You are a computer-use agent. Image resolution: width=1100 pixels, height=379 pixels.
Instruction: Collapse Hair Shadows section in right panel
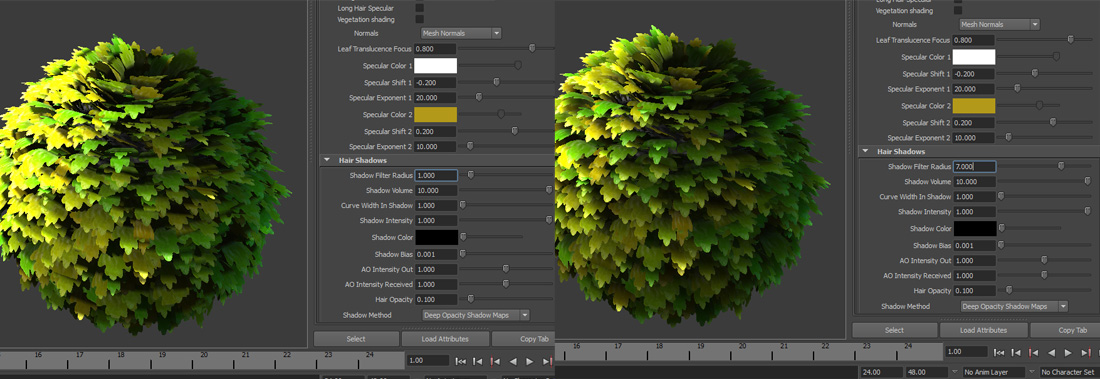[865, 152]
